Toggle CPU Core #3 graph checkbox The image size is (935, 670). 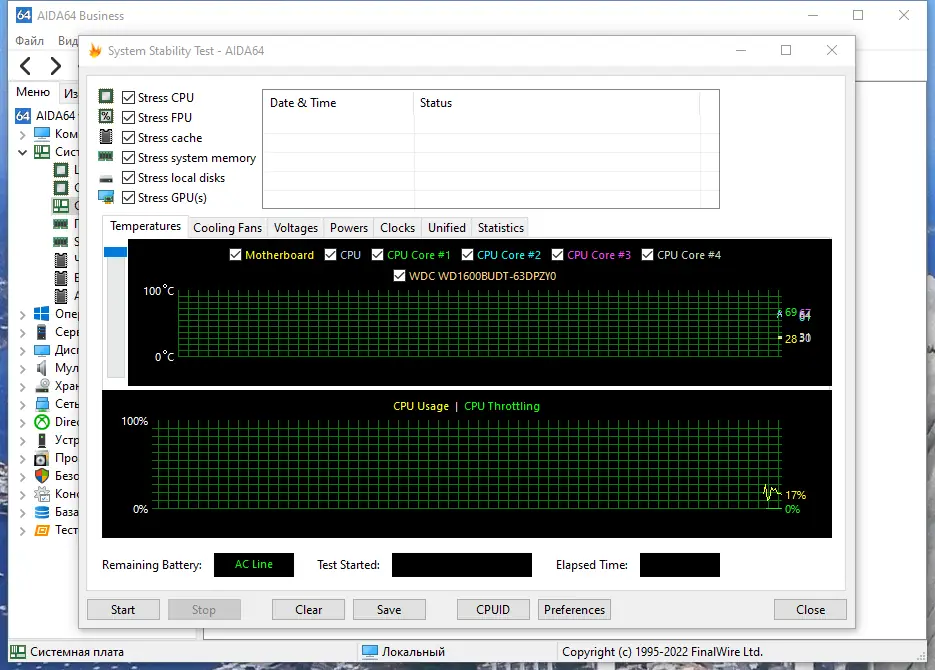pos(558,255)
